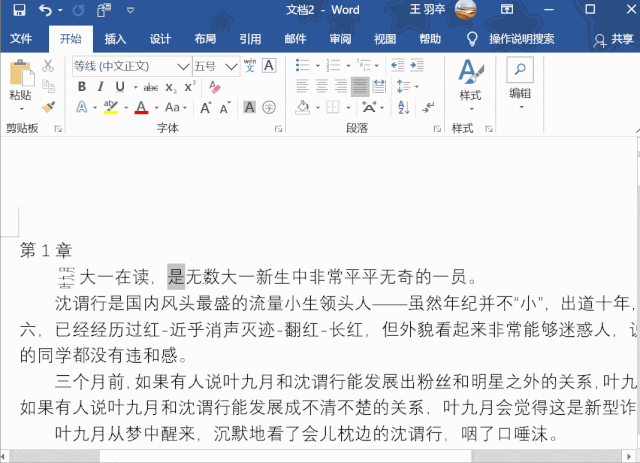Toggle show paragraph marks icon
The width and height of the screenshot is (640, 463).
pos(428,107)
